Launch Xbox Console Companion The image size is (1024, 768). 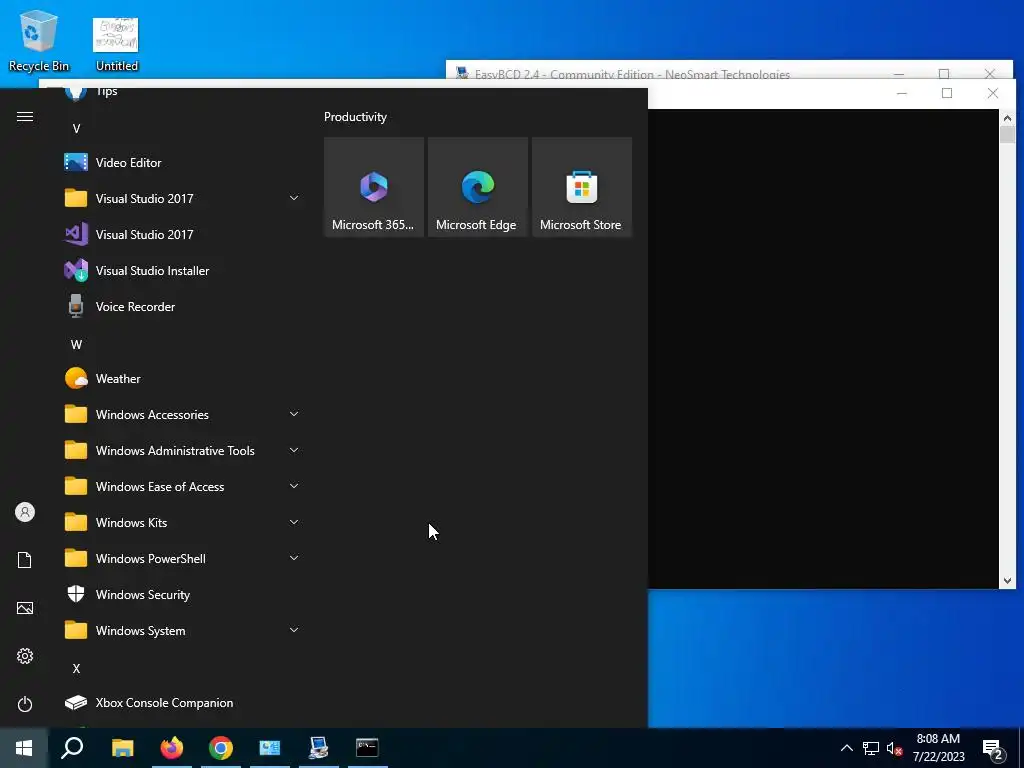[182, 703]
